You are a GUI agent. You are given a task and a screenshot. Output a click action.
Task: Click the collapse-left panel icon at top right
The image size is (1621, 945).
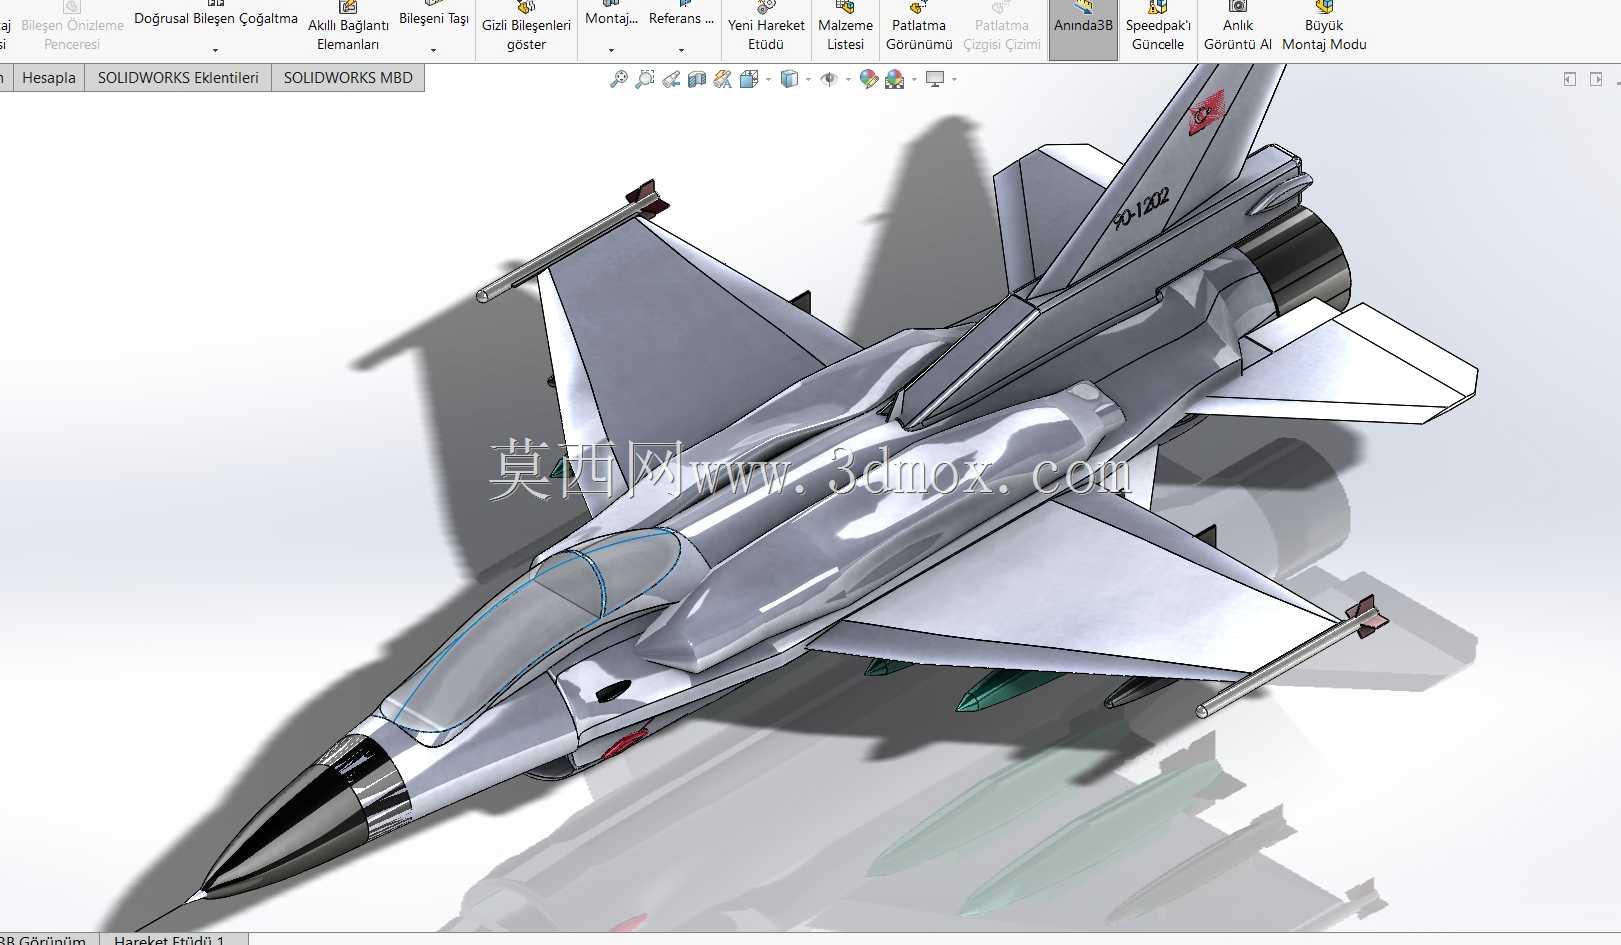click(x=1570, y=79)
